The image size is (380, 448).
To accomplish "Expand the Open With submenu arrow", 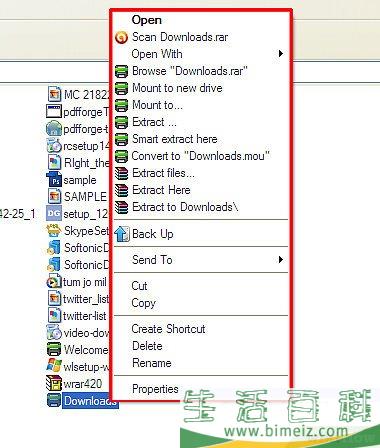I will click(x=281, y=53).
